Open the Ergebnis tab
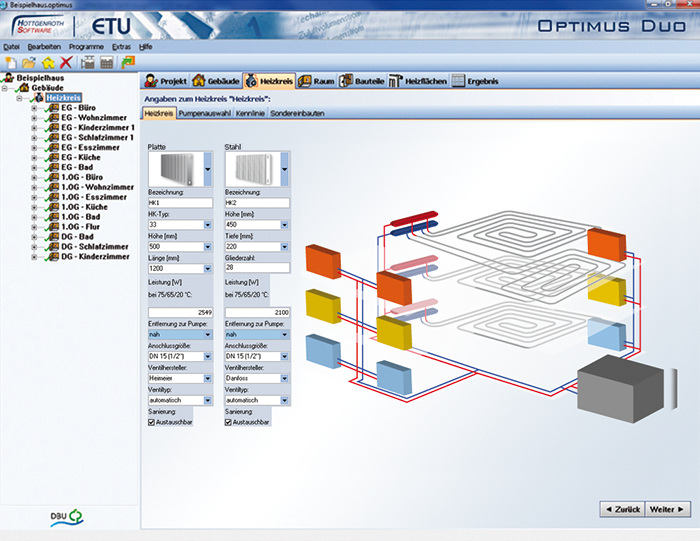Image resolution: width=700 pixels, height=541 pixels. 475,81
